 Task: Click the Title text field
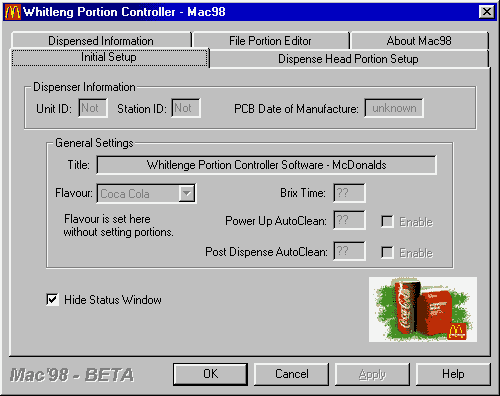point(266,165)
